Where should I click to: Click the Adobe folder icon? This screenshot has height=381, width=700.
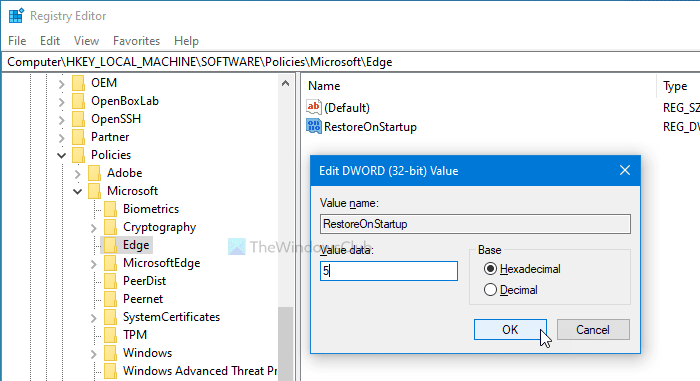(x=95, y=173)
